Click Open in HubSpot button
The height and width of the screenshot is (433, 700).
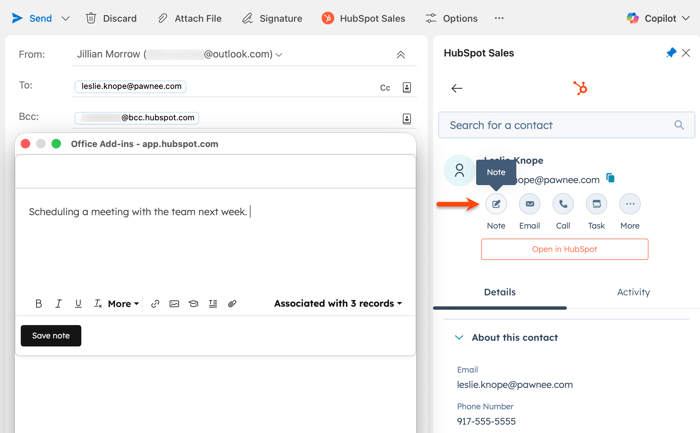point(565,249)
